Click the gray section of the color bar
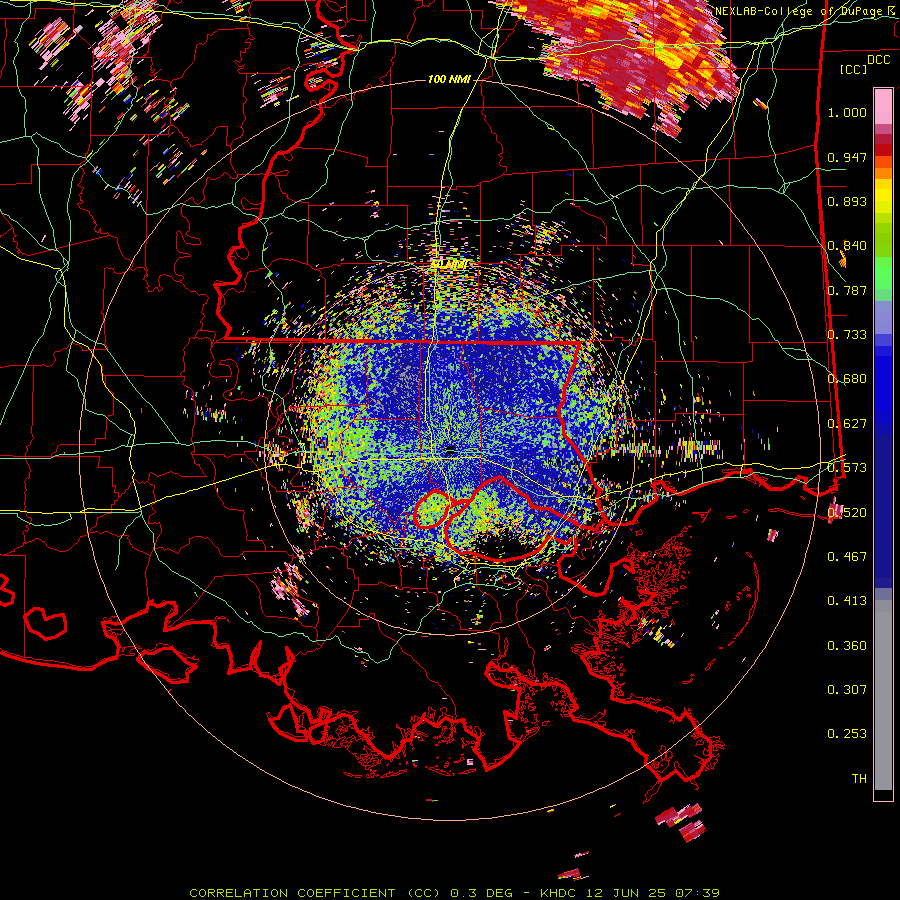This screenshot has height=900, width=900. coord(883,695)
